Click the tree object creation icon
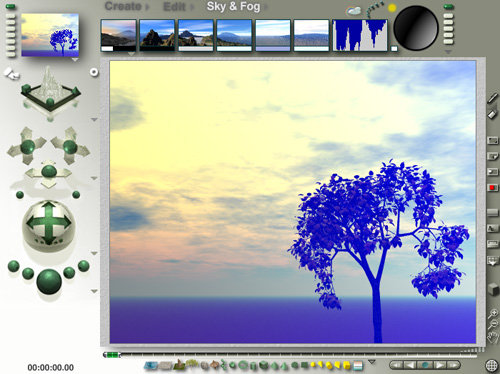The width and height of the screenshot is (500, 374). 191,364
